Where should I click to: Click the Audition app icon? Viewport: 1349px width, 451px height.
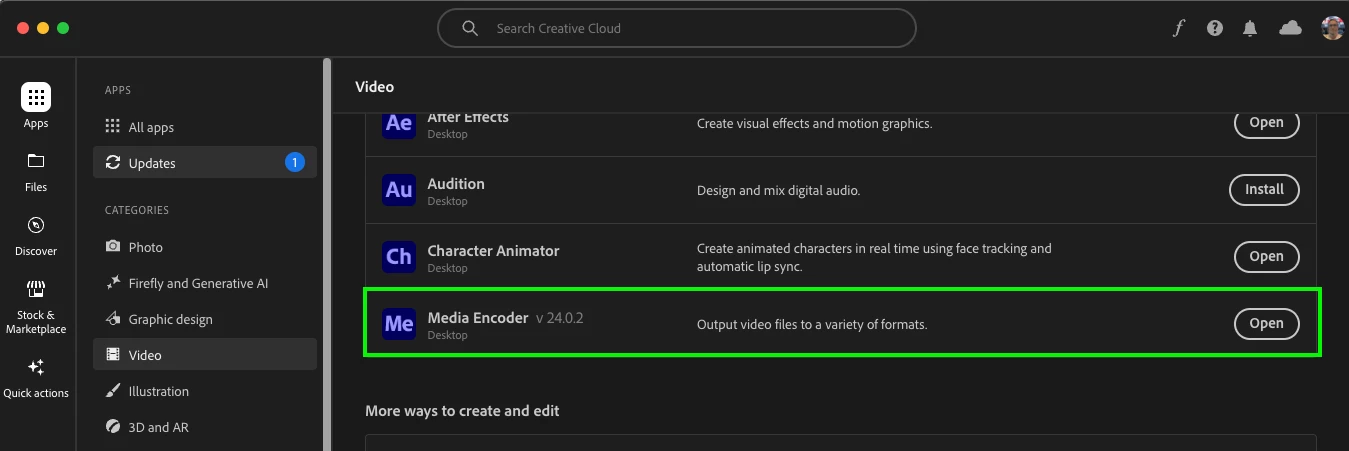click(x=399, y=190)
